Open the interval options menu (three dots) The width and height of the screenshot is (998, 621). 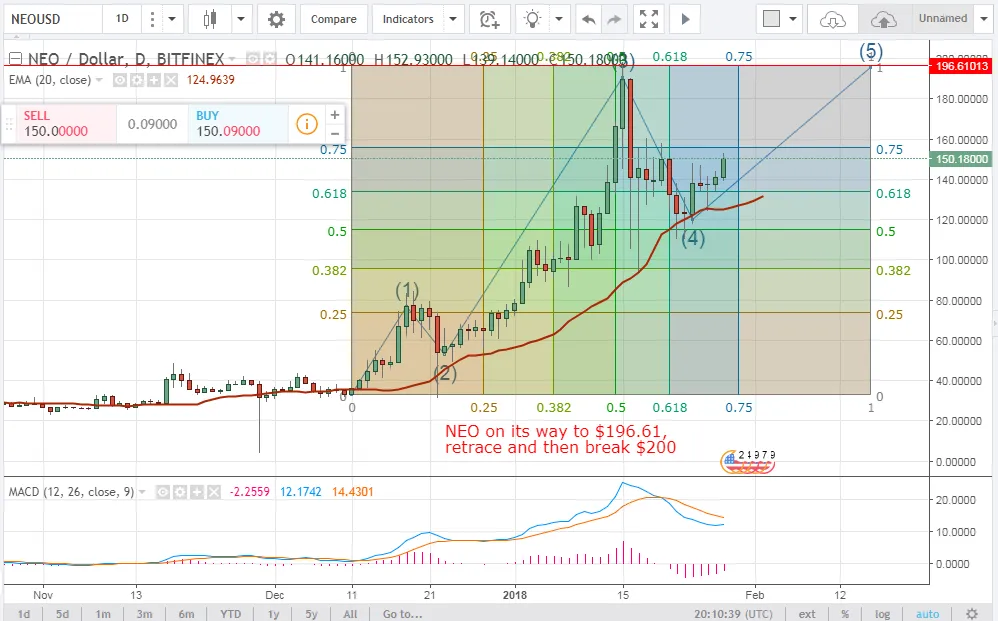tap(151, 19)
